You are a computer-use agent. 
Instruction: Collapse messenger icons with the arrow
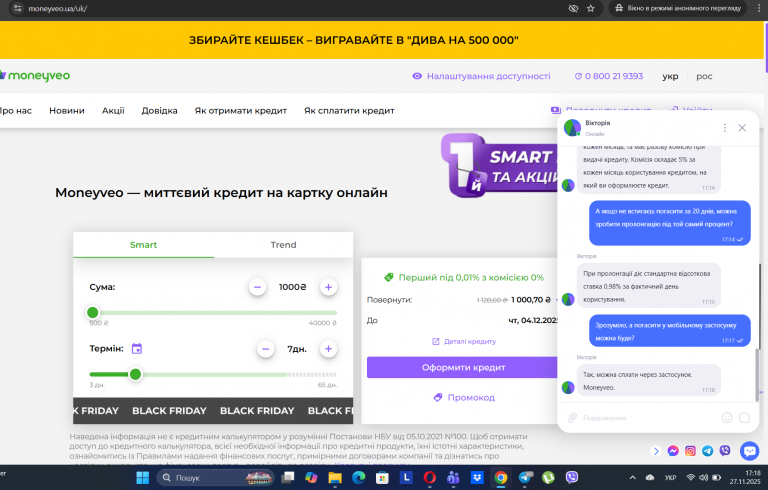click(x=656, y=451)
